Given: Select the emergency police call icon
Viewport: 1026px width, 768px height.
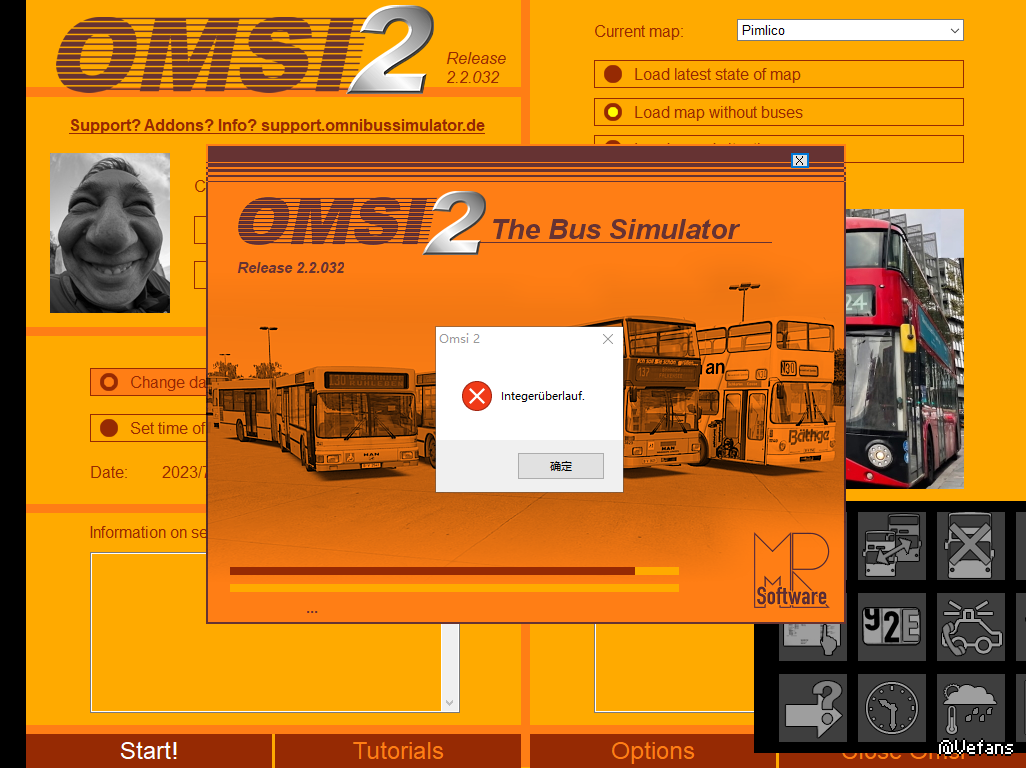Looking at the screenshot, I should coord(970,627).
